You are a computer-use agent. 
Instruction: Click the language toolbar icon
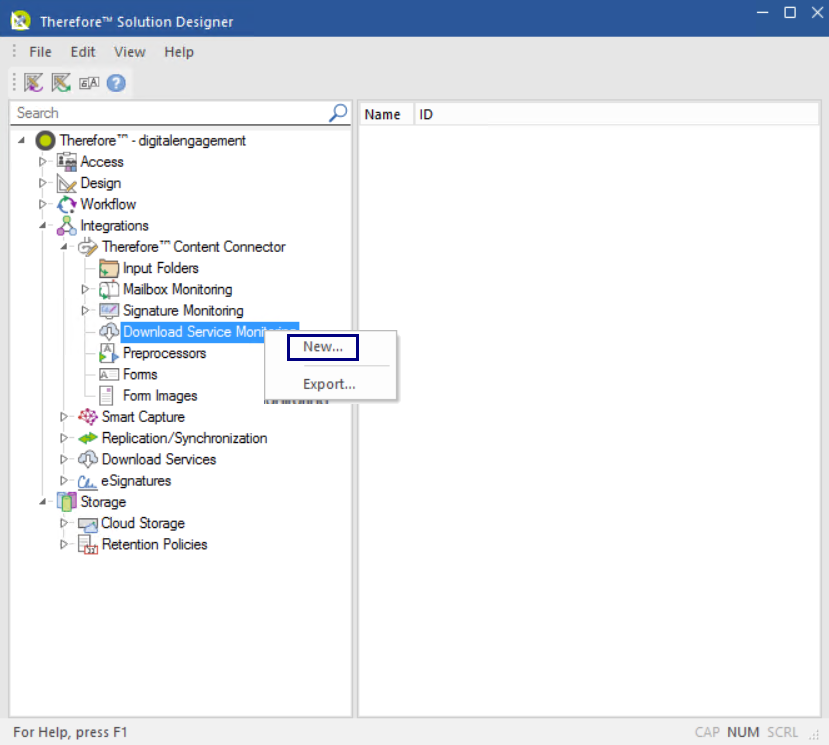[x=89, y=83]
